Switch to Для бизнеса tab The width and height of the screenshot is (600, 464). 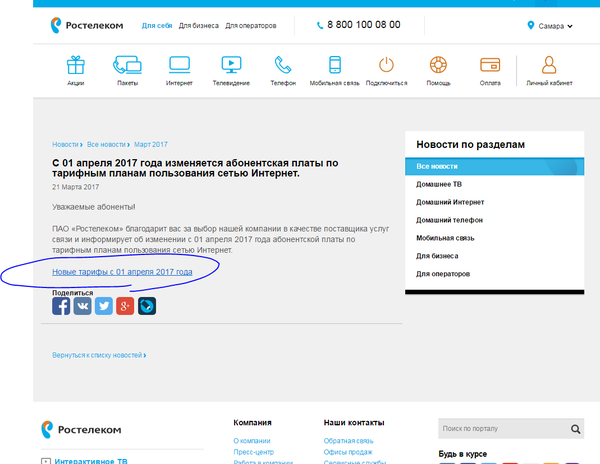click(198, 25)
